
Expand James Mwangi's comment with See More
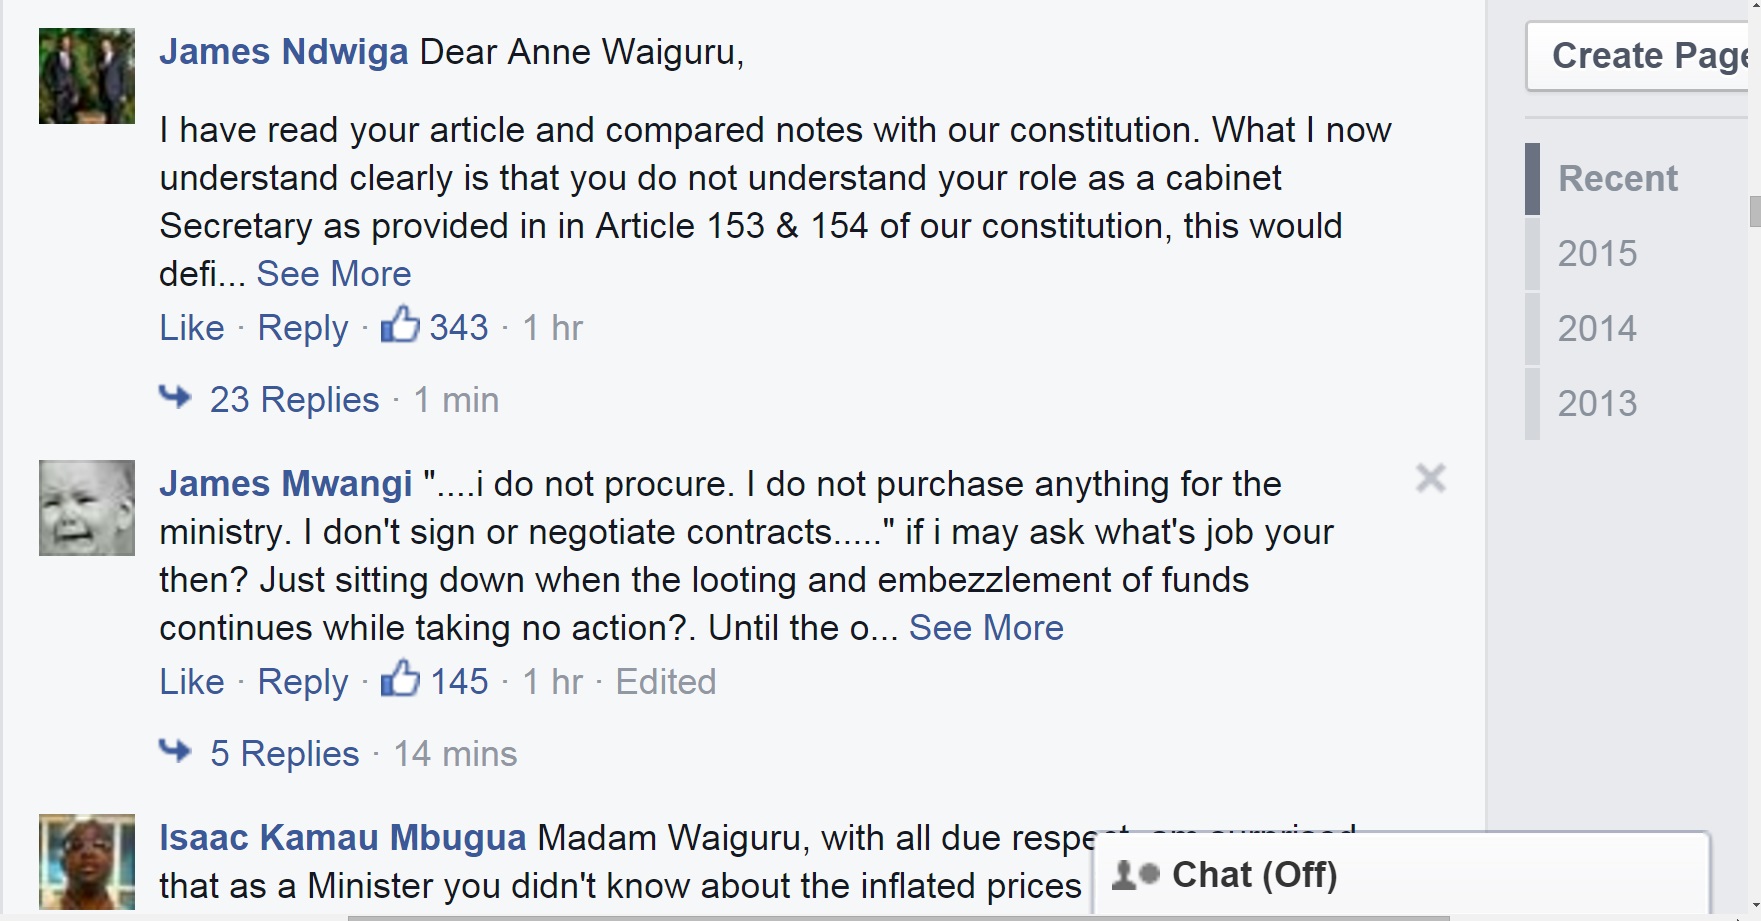tap(986, 628)
